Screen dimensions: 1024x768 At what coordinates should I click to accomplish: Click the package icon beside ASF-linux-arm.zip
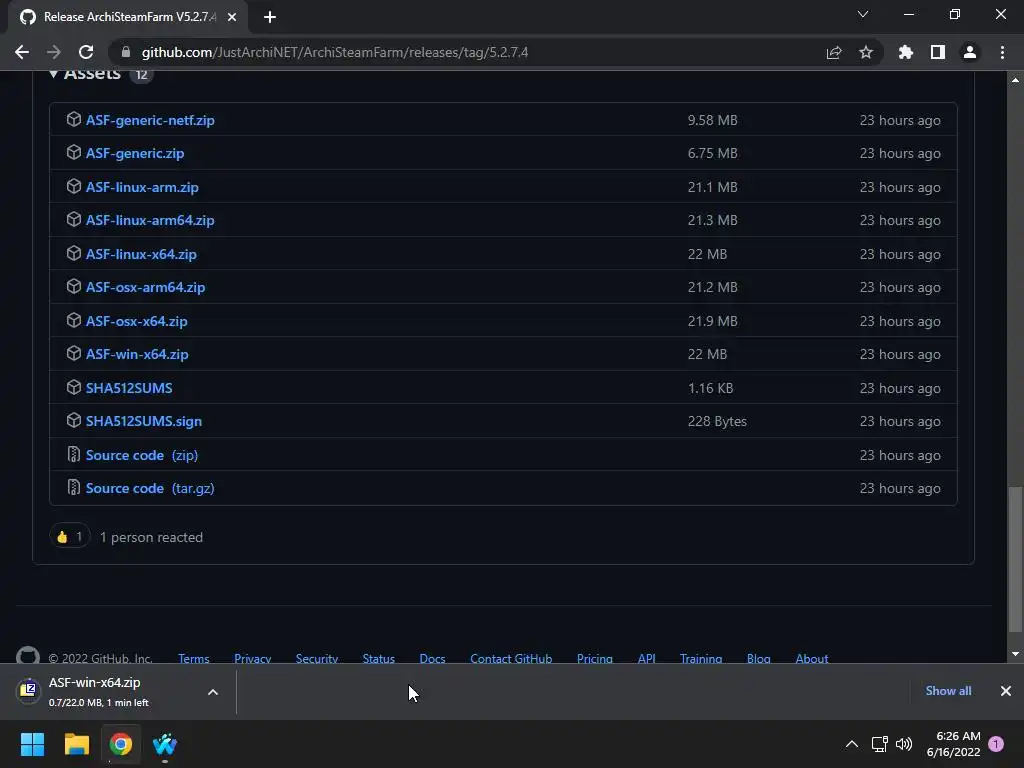(x=74, y=187)
